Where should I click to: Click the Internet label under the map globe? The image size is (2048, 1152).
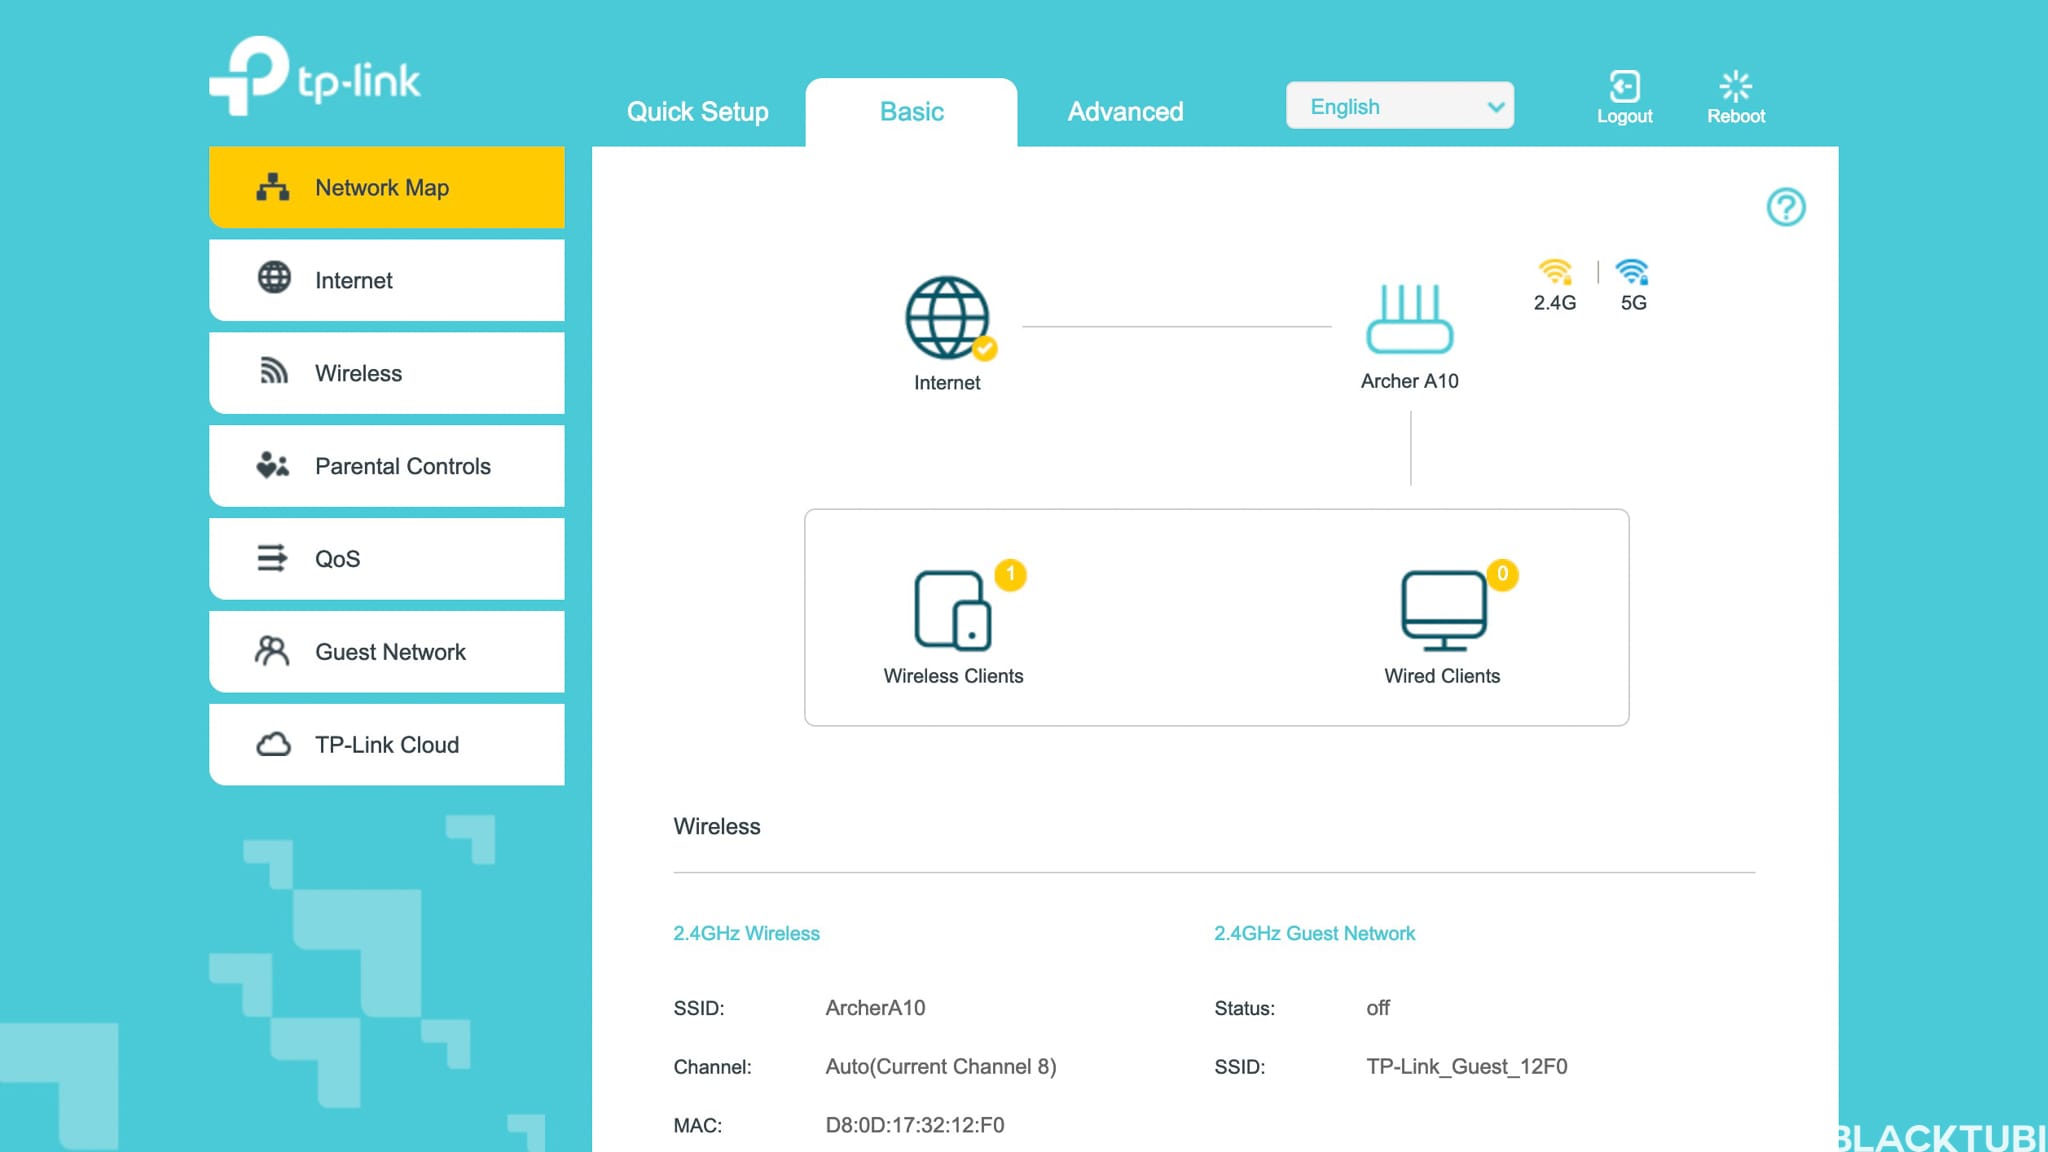pyautogui.click(x=947, y=383)
